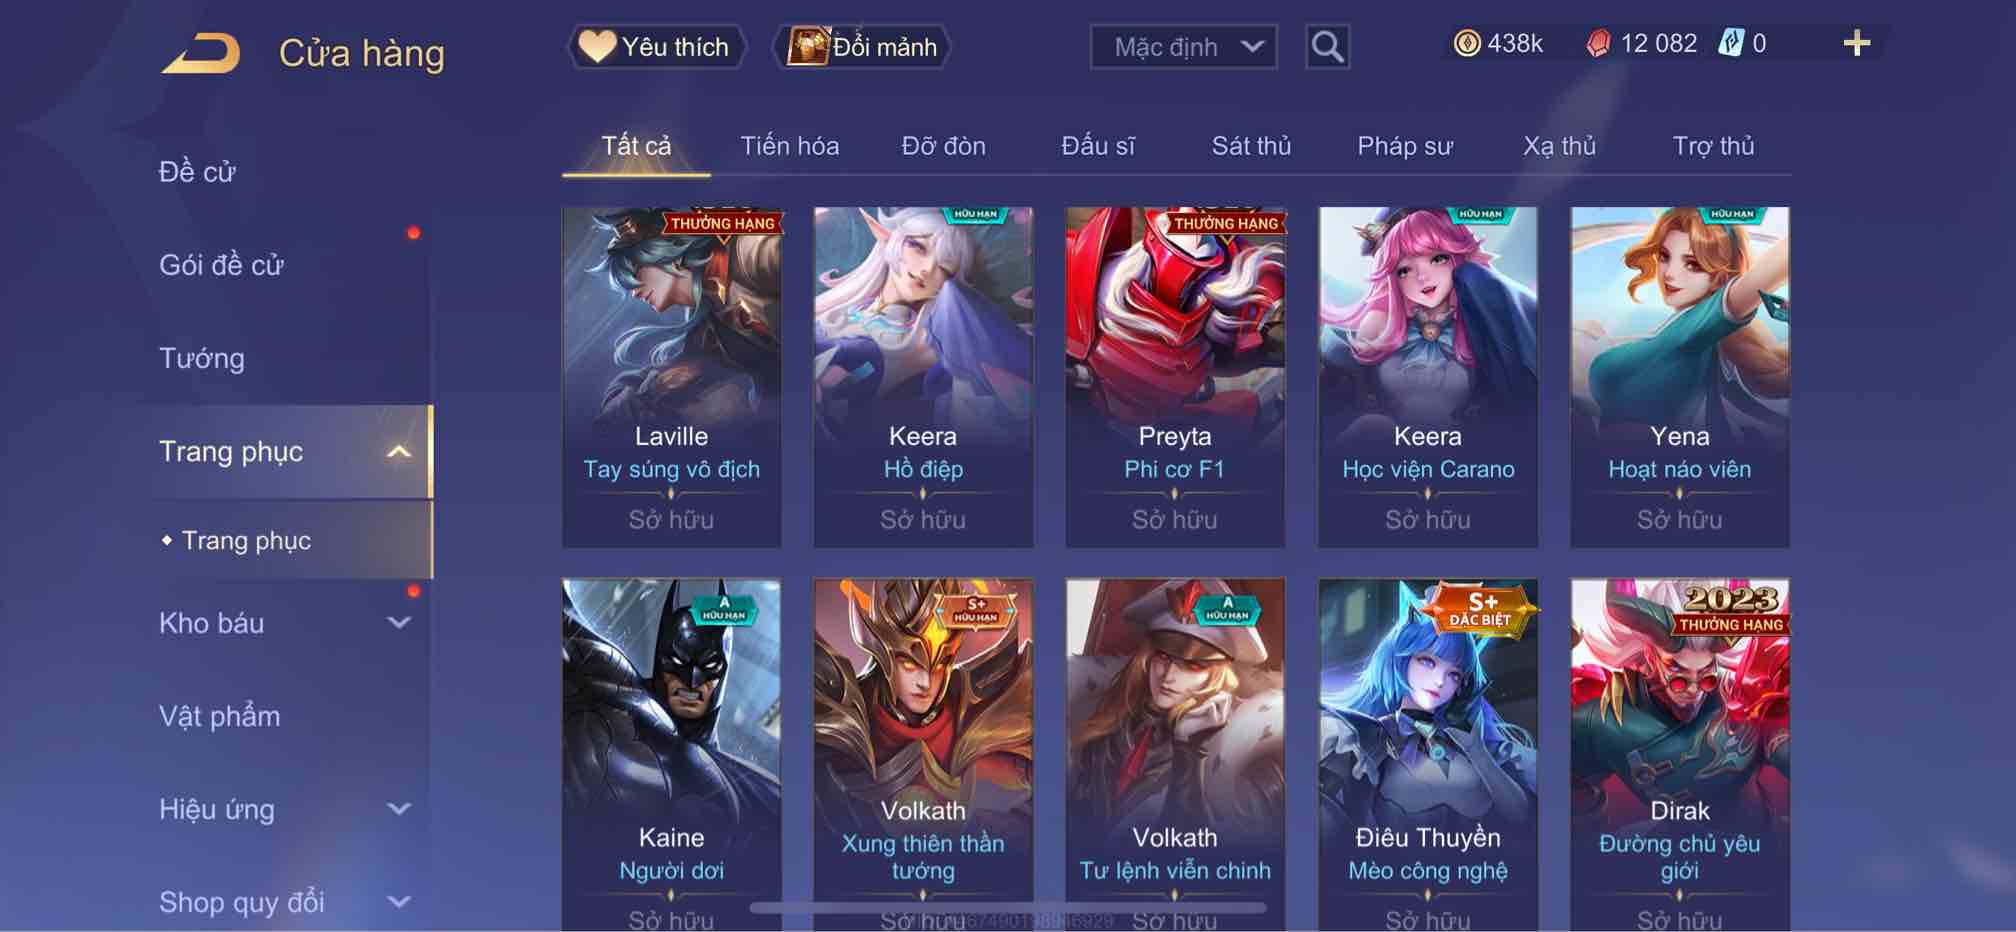Expand the Kho báu sidebar section
The image size is (2016, 932).
[398, 623]
